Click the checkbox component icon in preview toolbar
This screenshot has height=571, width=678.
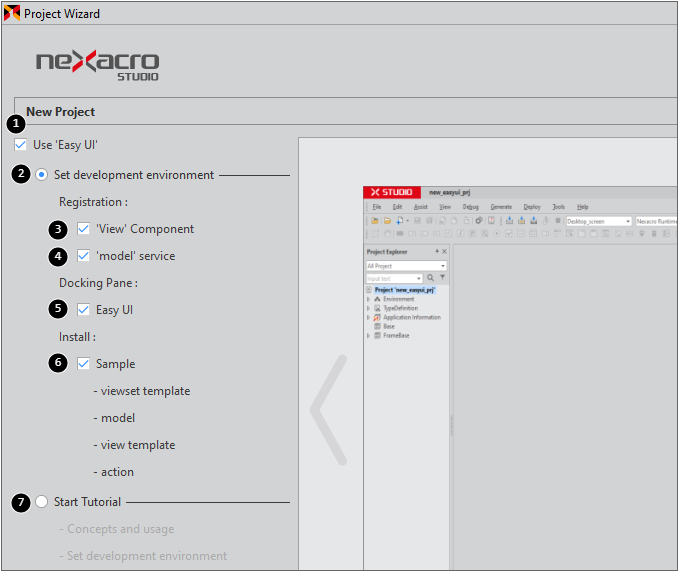pos(509,233)
